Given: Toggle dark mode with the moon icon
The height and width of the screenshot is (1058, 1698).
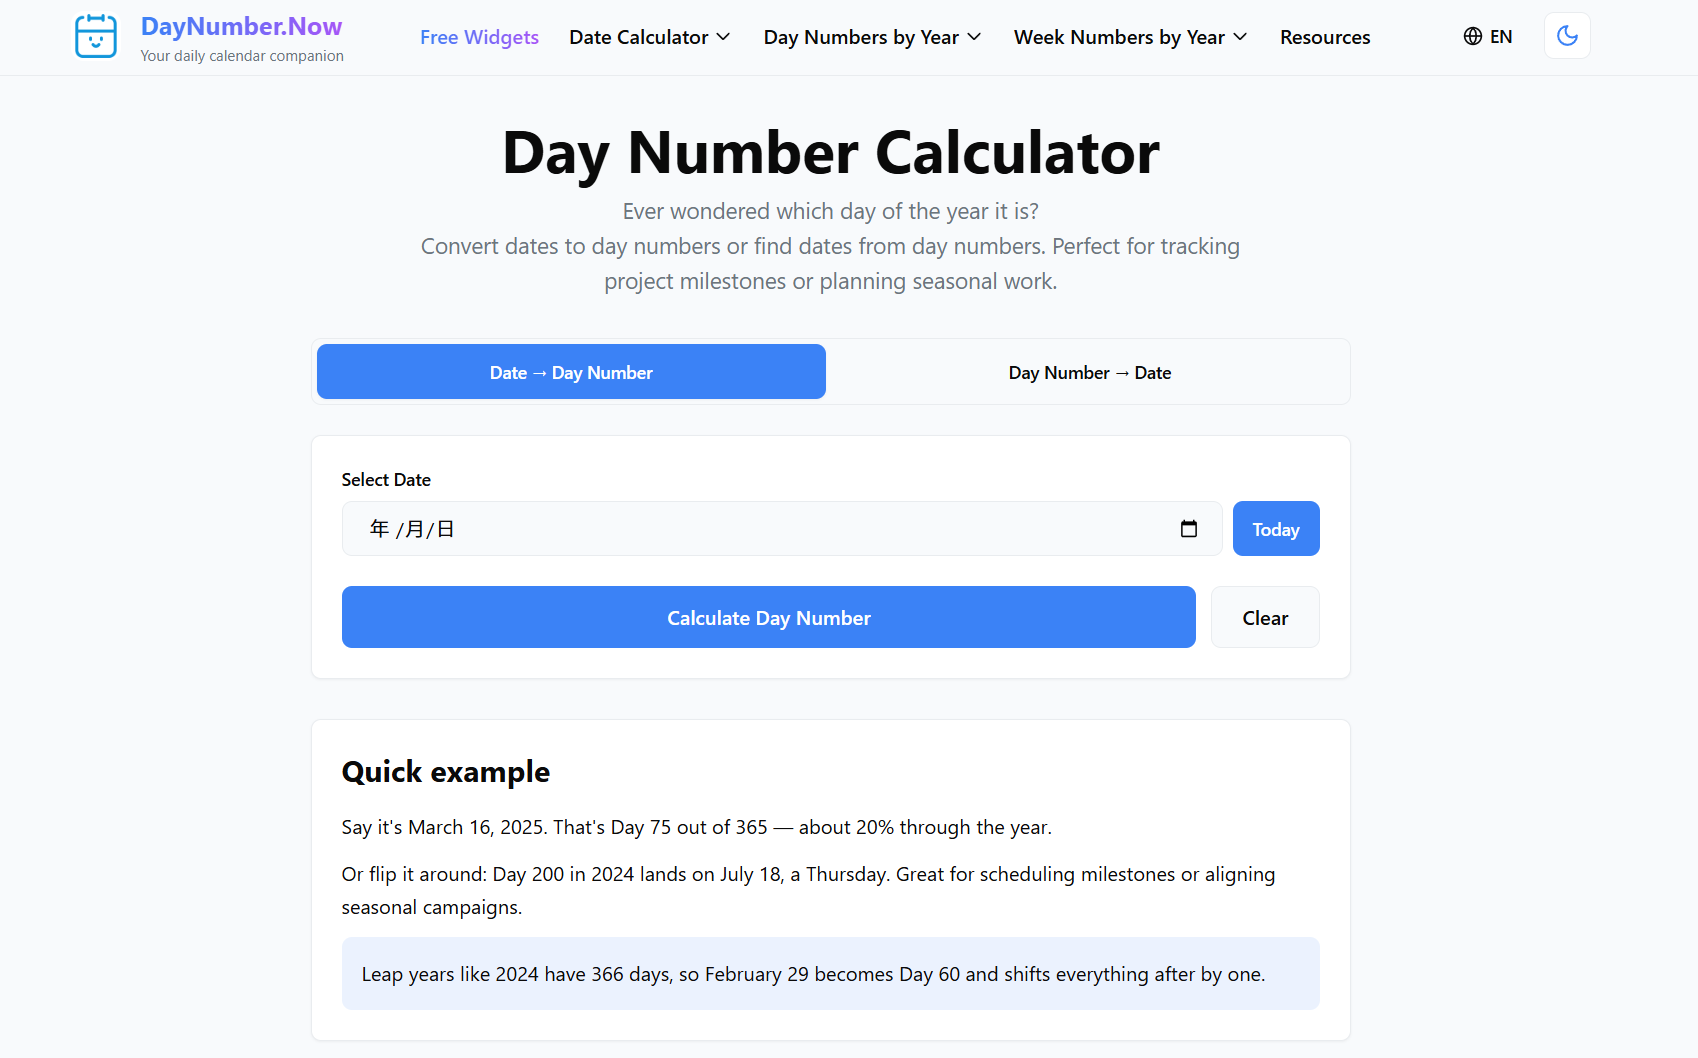Looking at the screenshot, I should (x=1567, y=36).
